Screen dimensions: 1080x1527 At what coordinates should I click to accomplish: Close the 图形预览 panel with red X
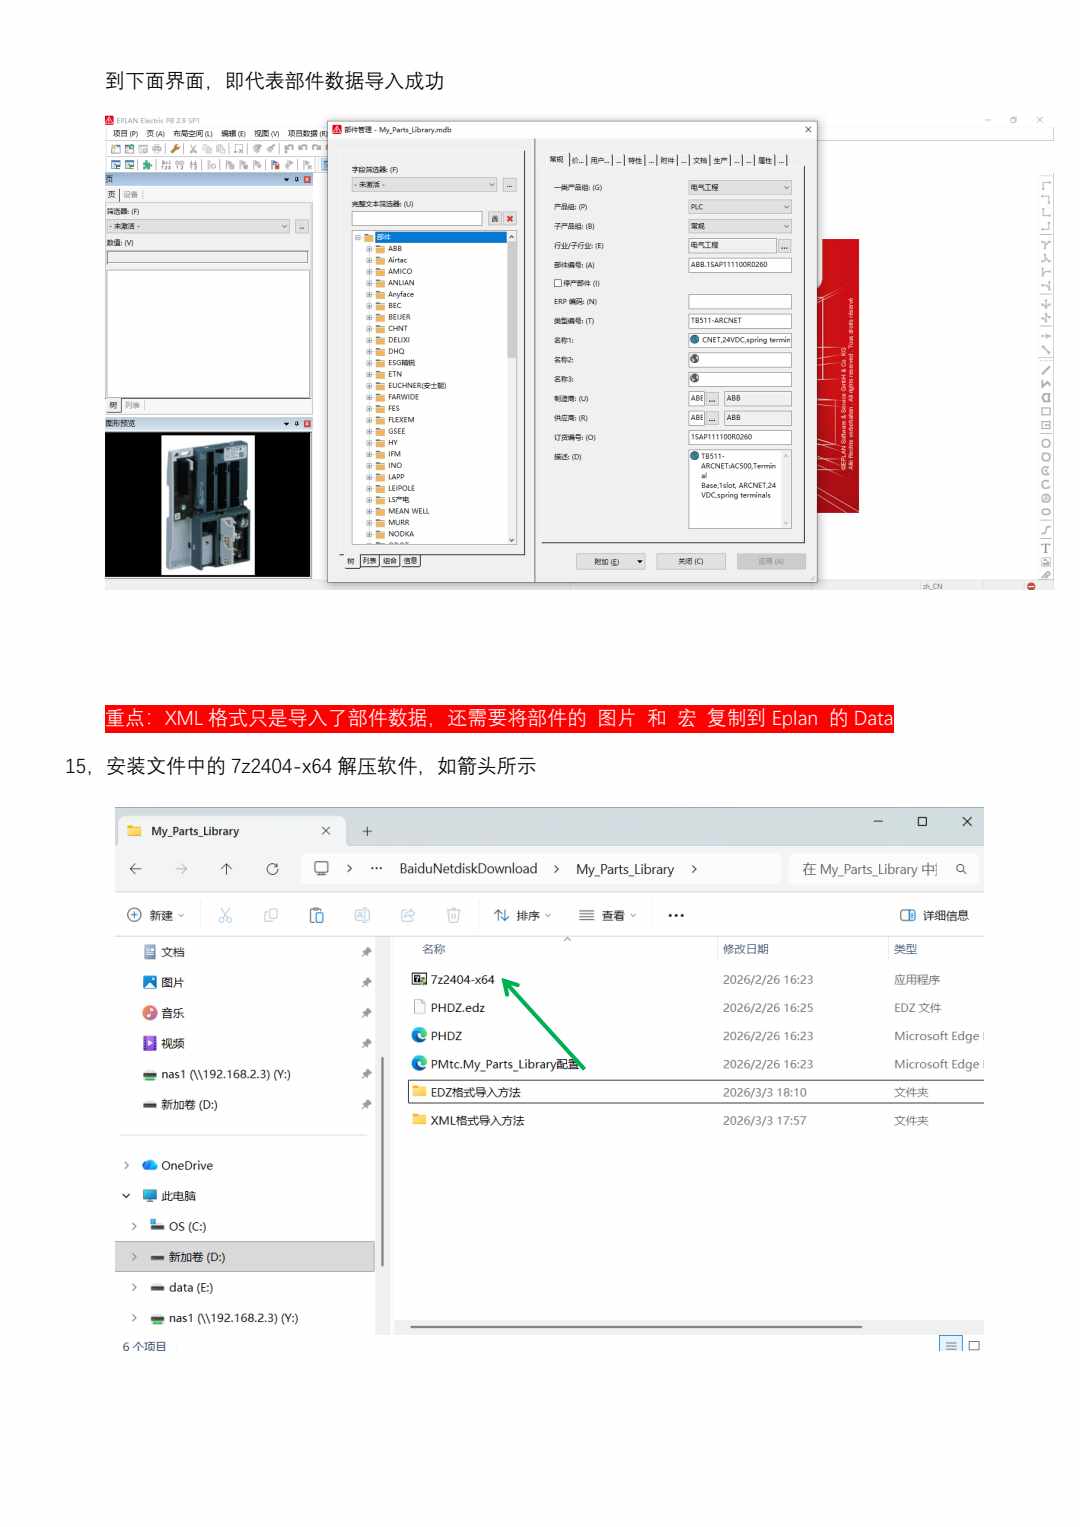click(307, 424)
